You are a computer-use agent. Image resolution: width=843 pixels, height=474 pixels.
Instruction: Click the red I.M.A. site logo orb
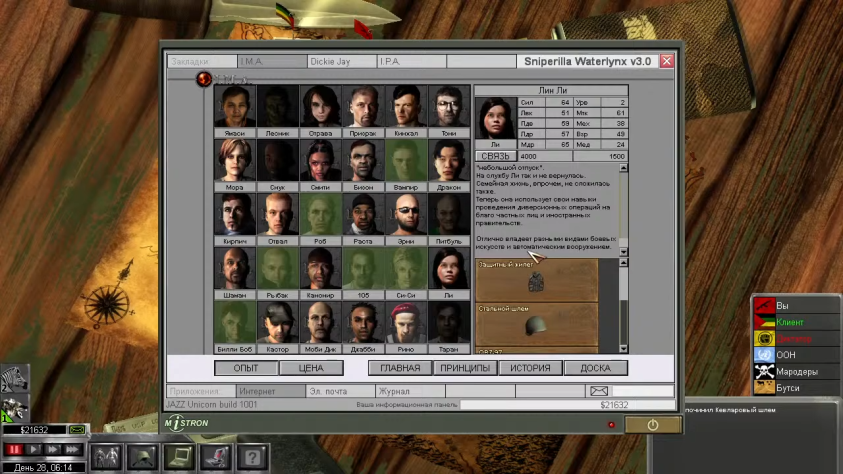coord(204,79)
